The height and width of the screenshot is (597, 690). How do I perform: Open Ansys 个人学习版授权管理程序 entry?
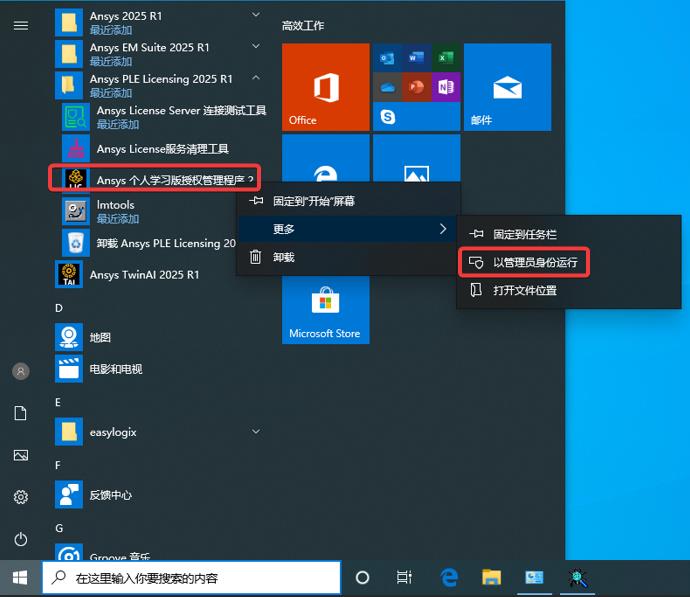pyautogui.click(x=154, y=179)
